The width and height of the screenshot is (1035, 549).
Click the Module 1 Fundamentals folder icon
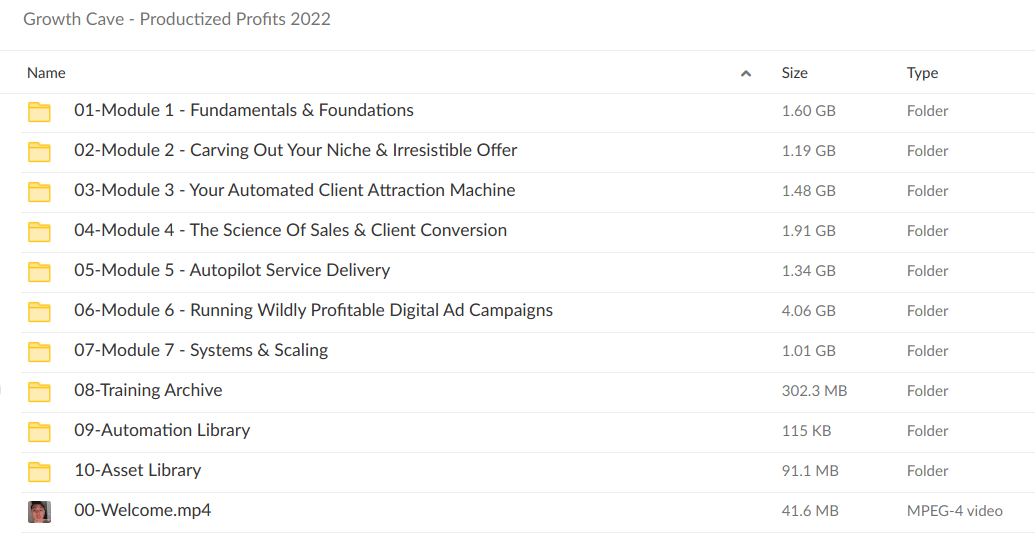[x=39, y=111]
